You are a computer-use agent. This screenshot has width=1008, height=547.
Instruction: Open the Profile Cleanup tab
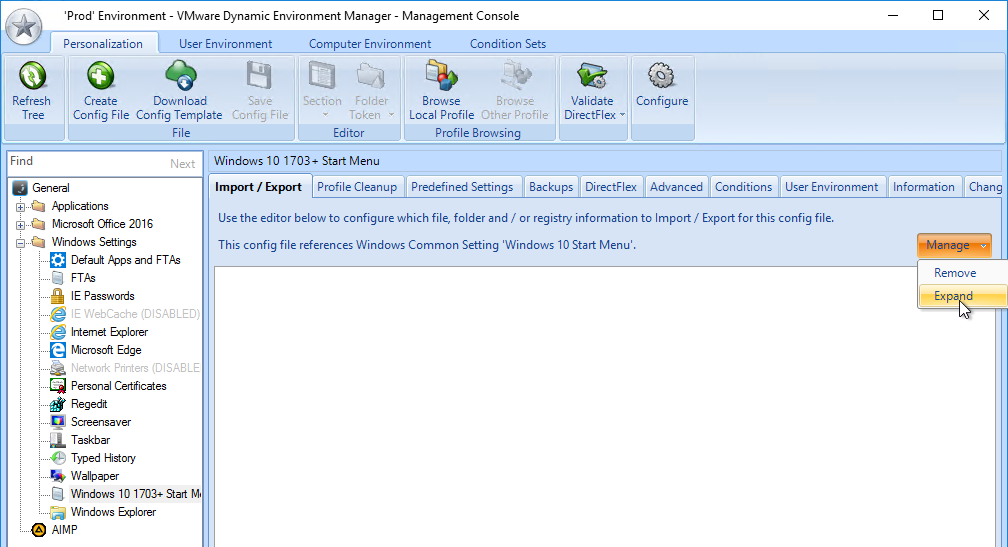(x=357, y=186)
